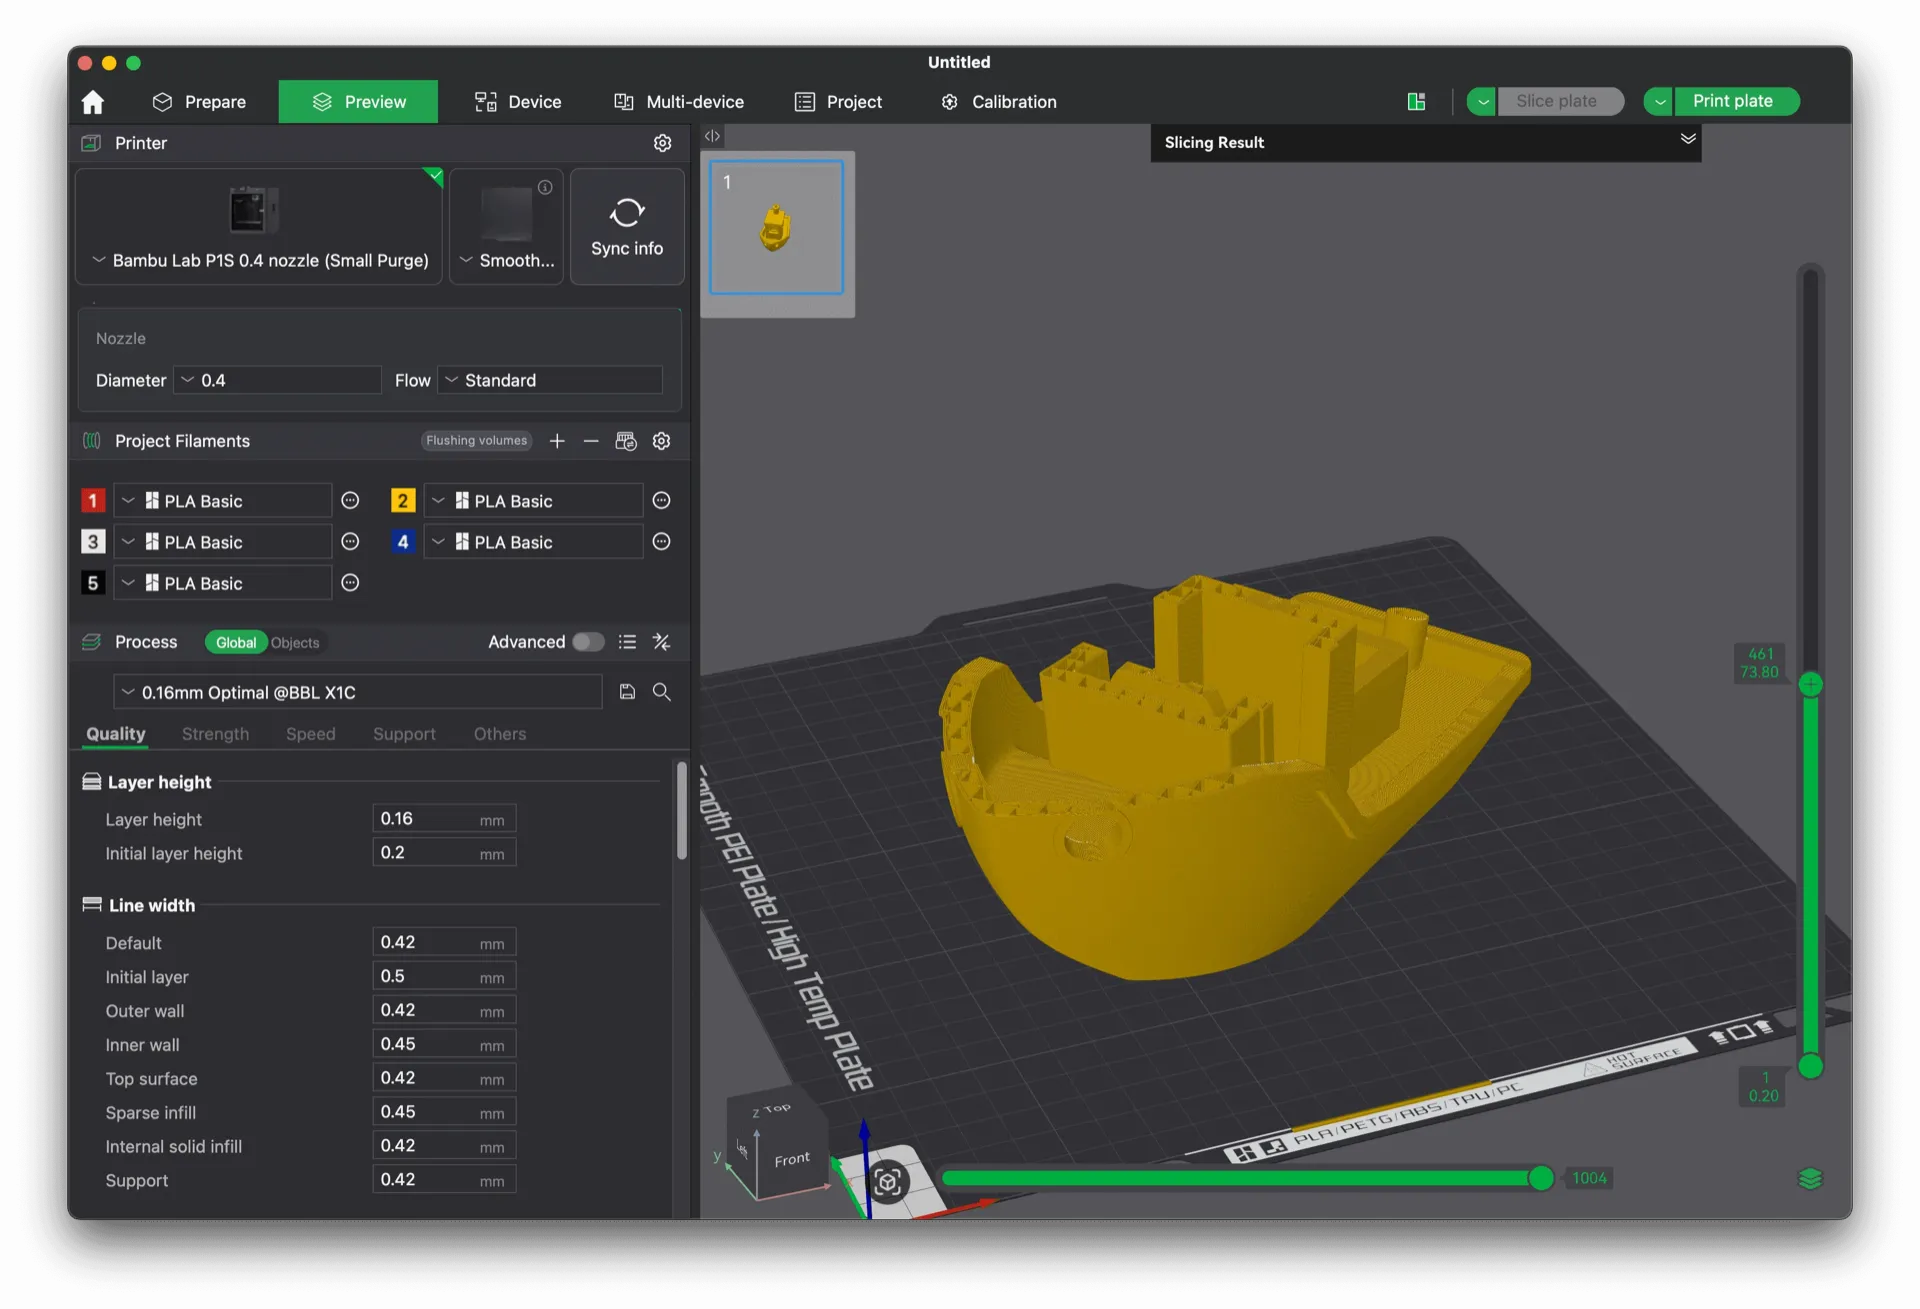The height and width of the screenshot is (1309, 1920).
Task: Select the plate 1 thumbnail
Action: (x=776, y=228)
